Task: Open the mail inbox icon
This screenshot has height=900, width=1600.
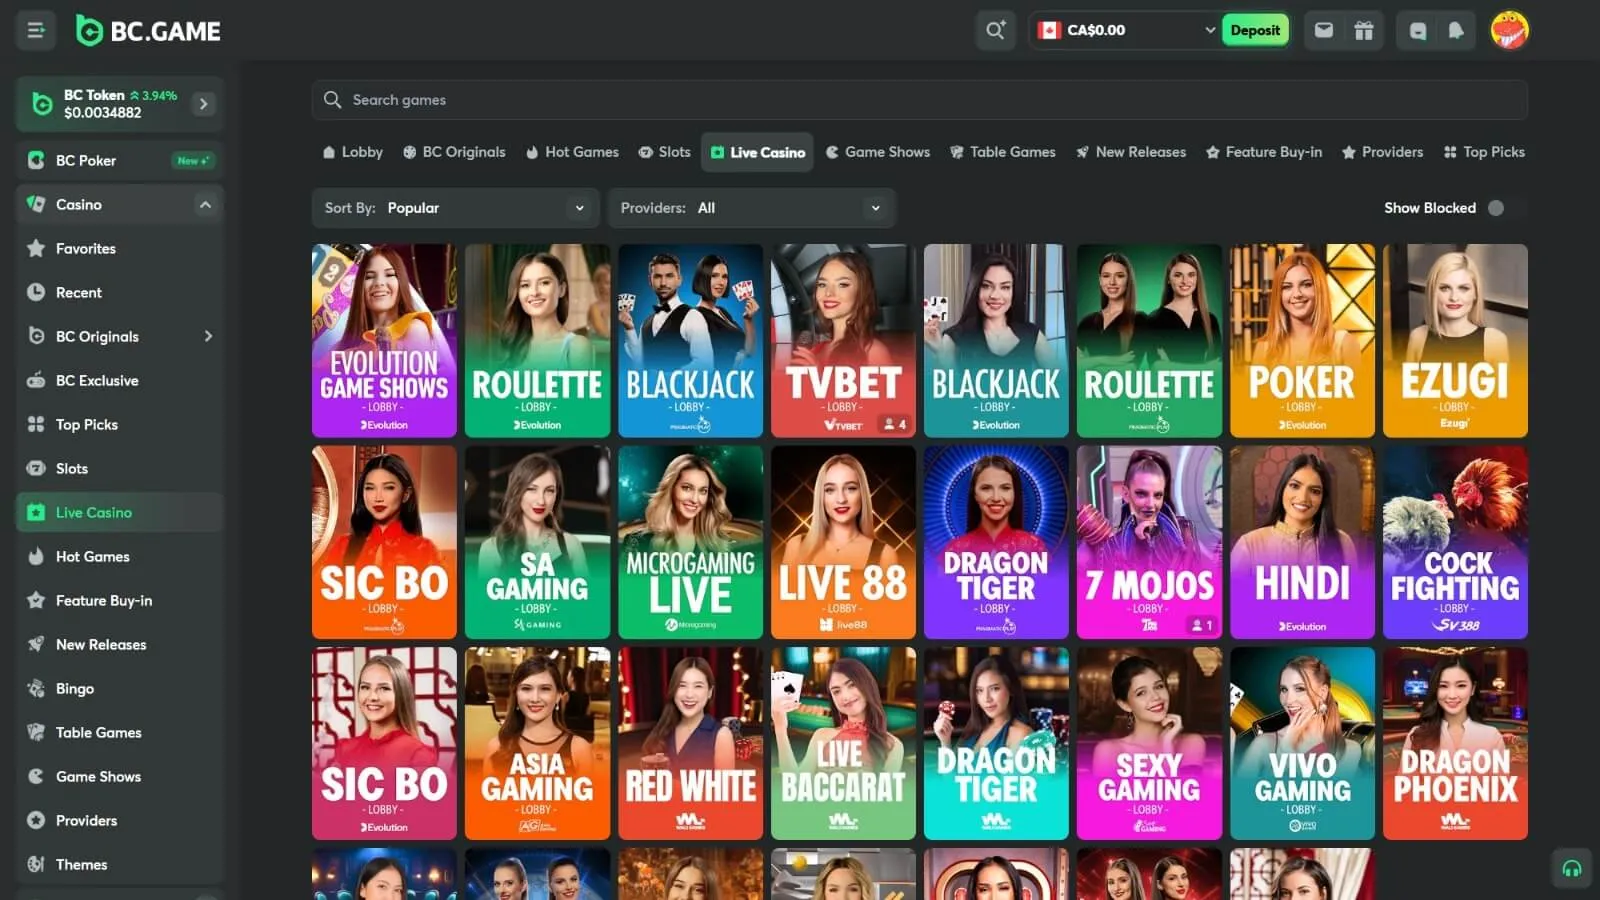Action: click(x=1323, y=30)
